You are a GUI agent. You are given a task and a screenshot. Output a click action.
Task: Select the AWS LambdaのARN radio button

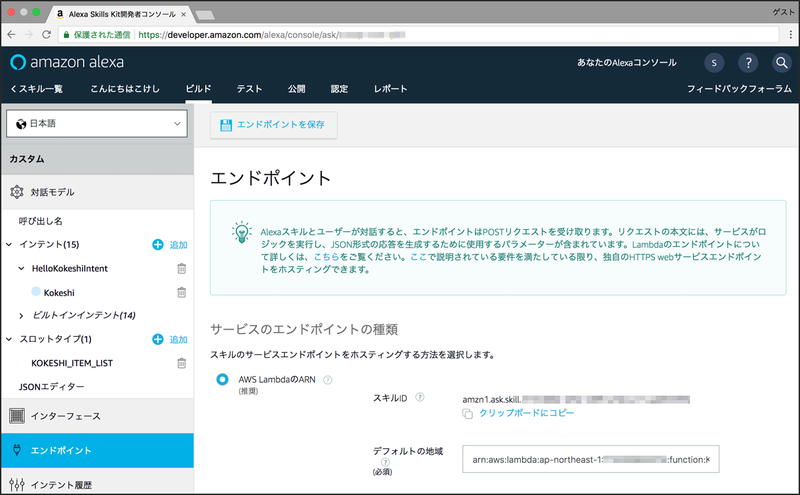tap(222, 379)
